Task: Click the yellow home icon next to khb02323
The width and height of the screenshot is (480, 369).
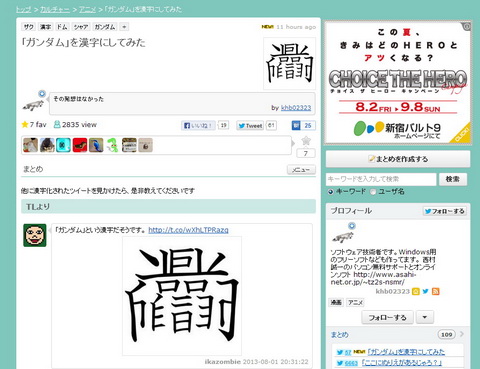Action: pyautogui.click(x=415, y=291)
